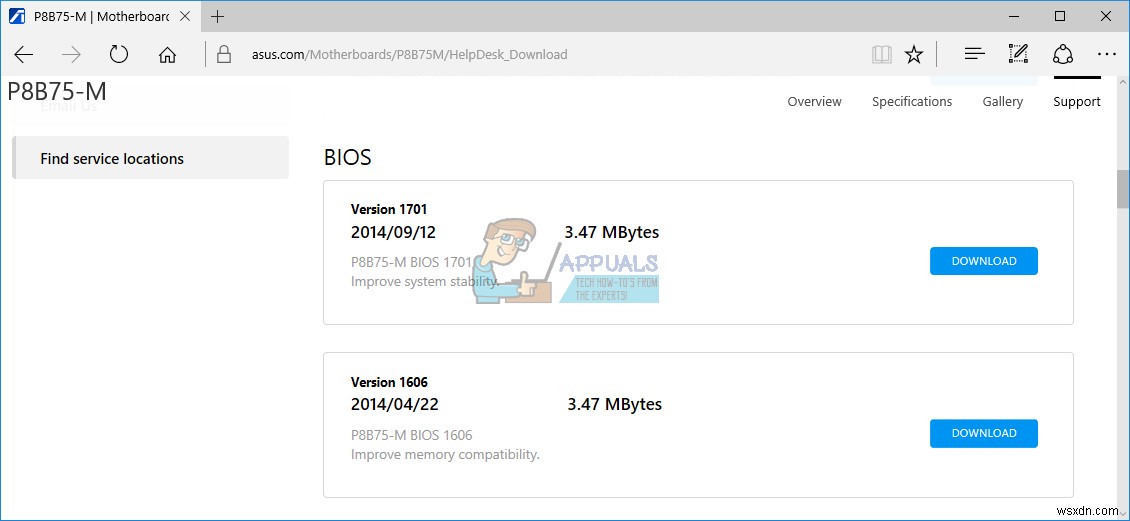
Task: Download BIOS Version 1701
Action: (x=983, y=261)
